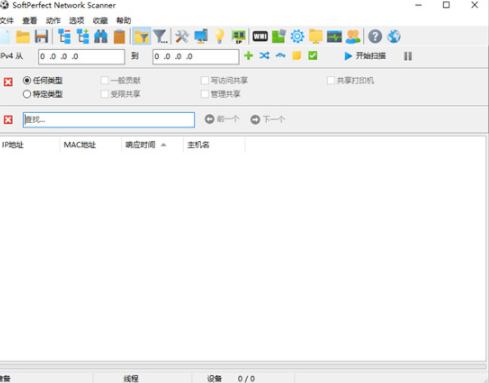
Task: Click the save floppy disk icon
Action: coord(42,37)
